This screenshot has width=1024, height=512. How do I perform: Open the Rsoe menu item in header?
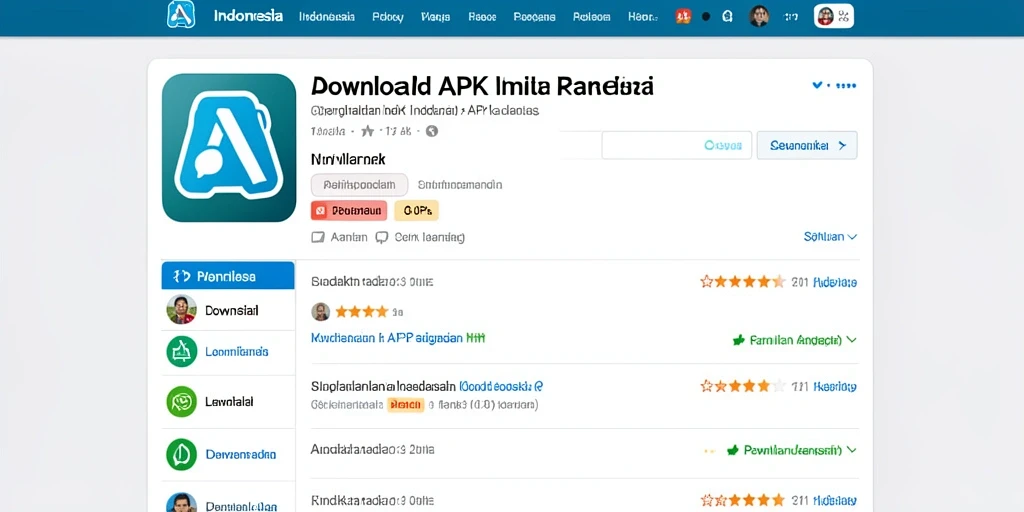[482, 16]
